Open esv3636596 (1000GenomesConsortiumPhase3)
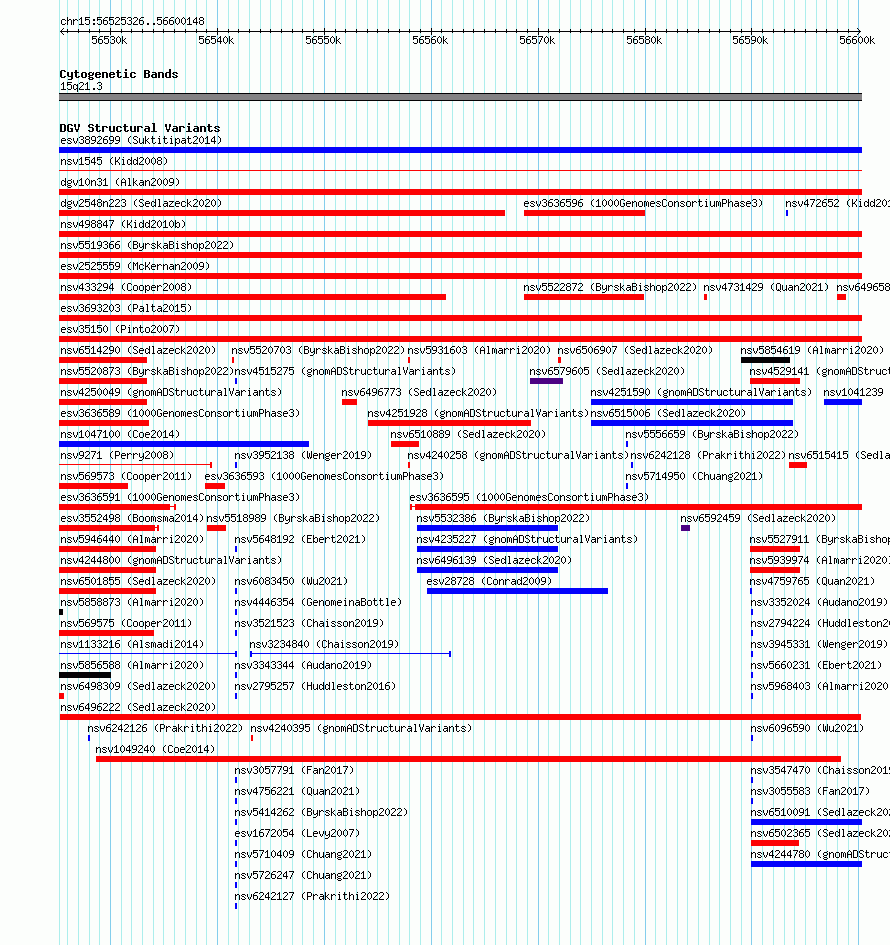Image resolution: width=890 pixels, height=945 pixels. (x=643, y=204)
